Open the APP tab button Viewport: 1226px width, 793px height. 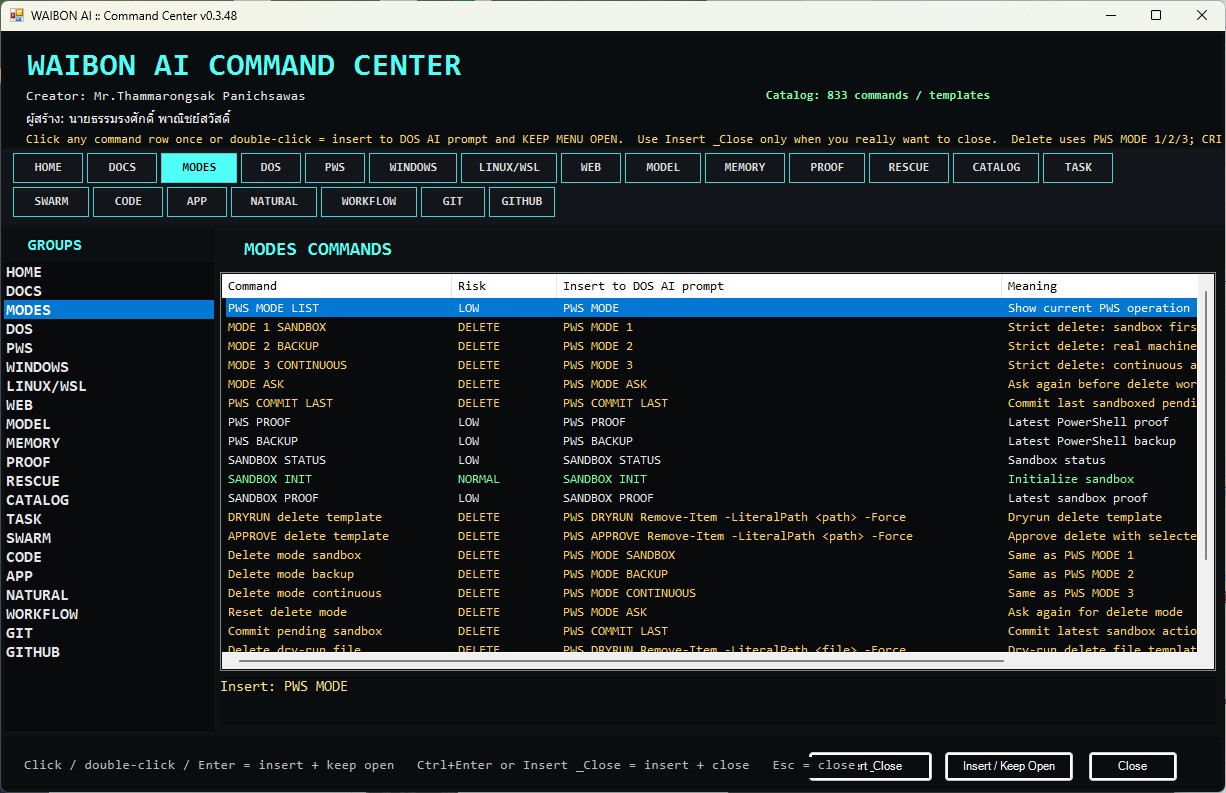pyautogui.click(x=197, y=202)
